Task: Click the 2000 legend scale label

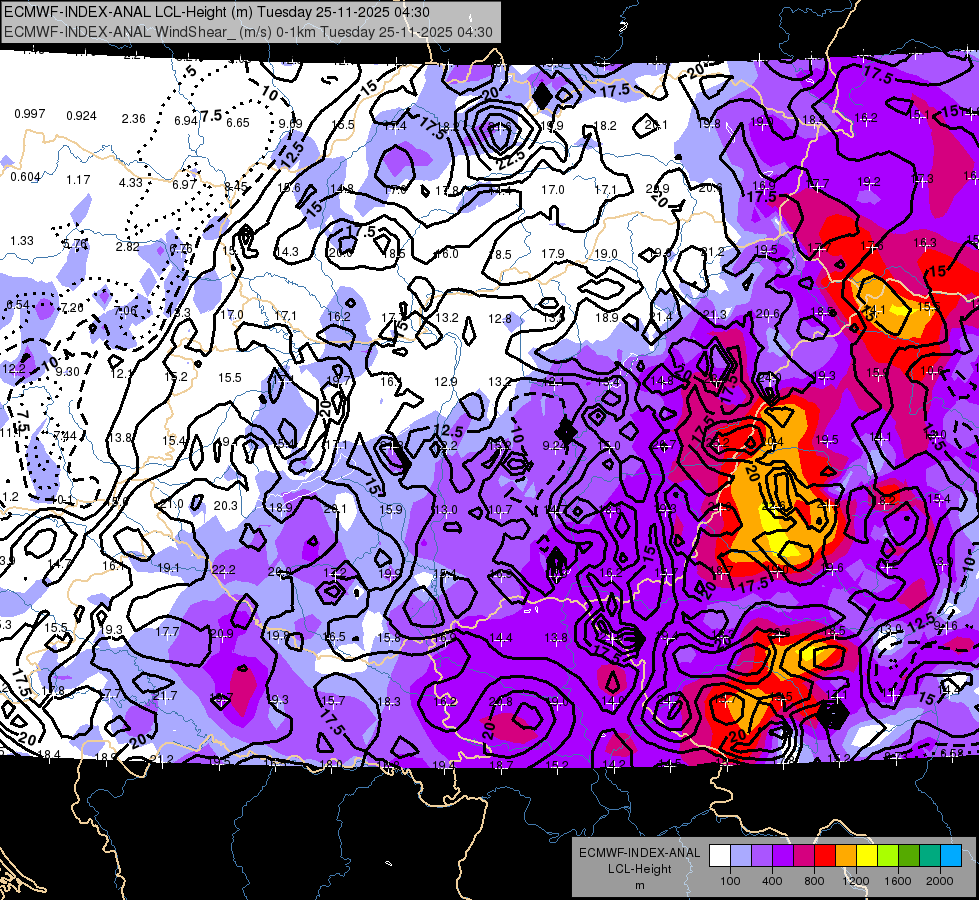Action: pyautogui.click(x=939, y=881)
